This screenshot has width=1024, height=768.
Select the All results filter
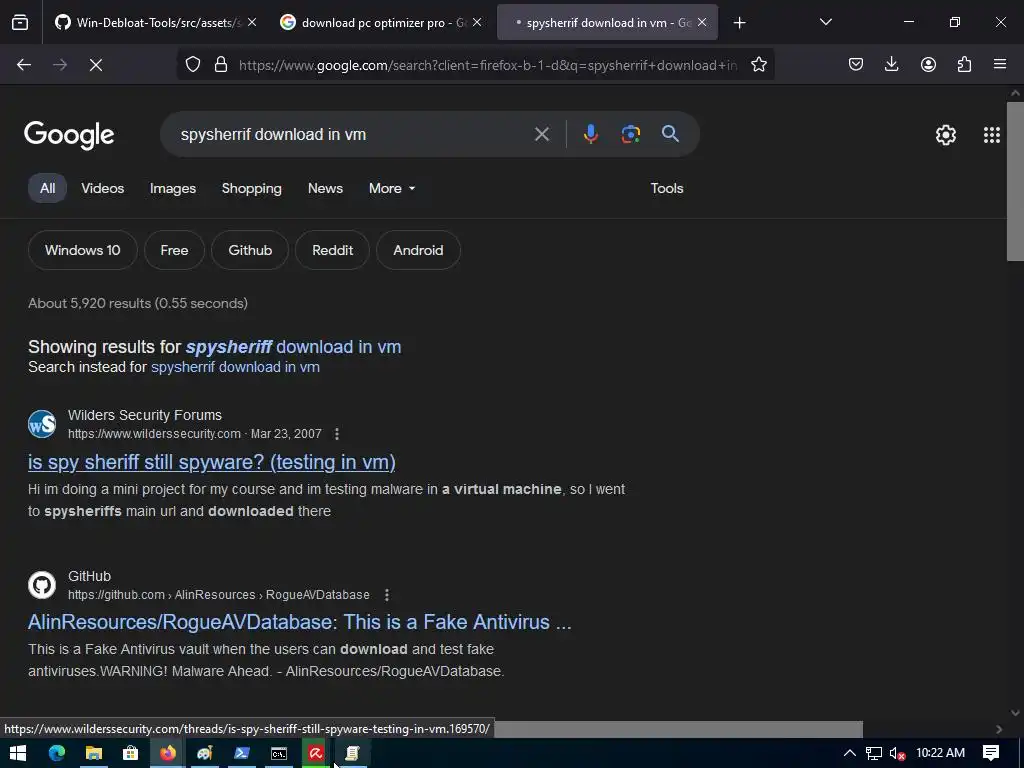pyautogui.click(x=47, y=188)
